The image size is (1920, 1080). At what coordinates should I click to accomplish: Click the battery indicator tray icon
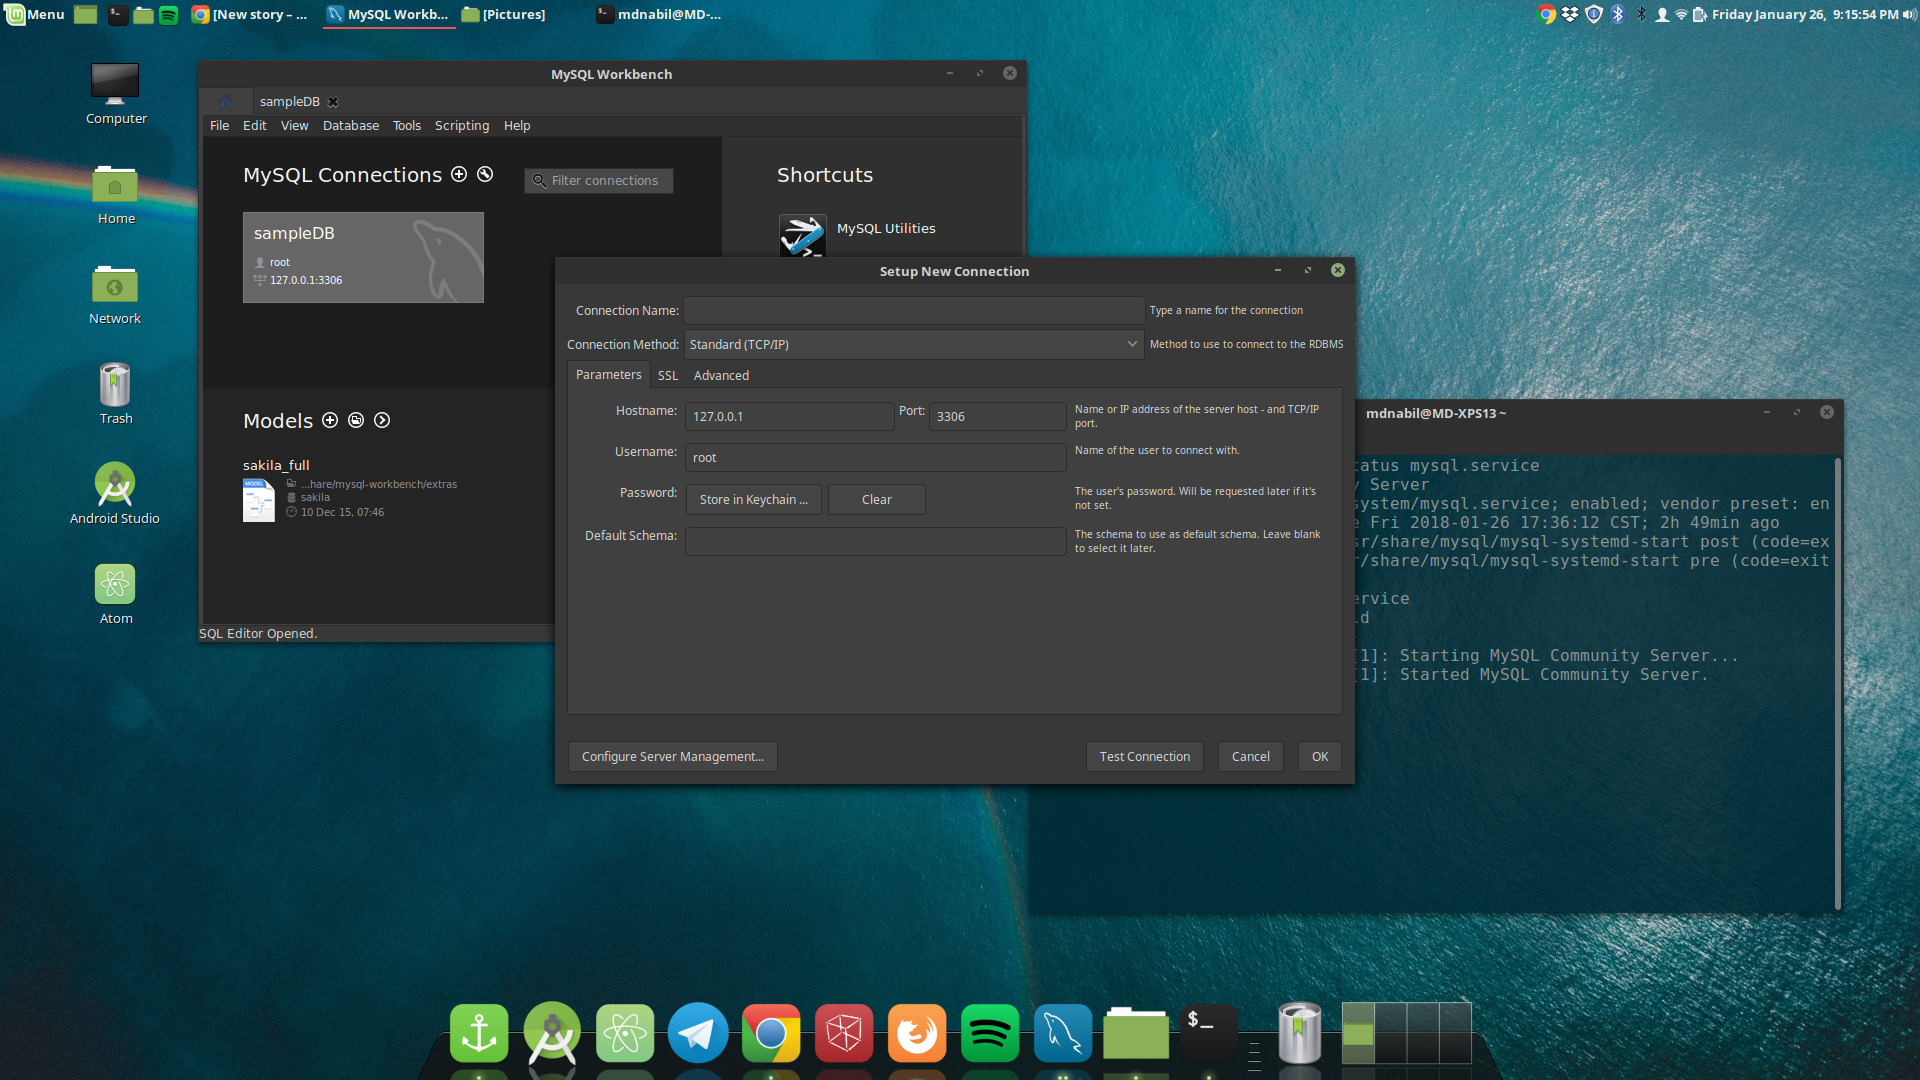[x=1699, y=14]
